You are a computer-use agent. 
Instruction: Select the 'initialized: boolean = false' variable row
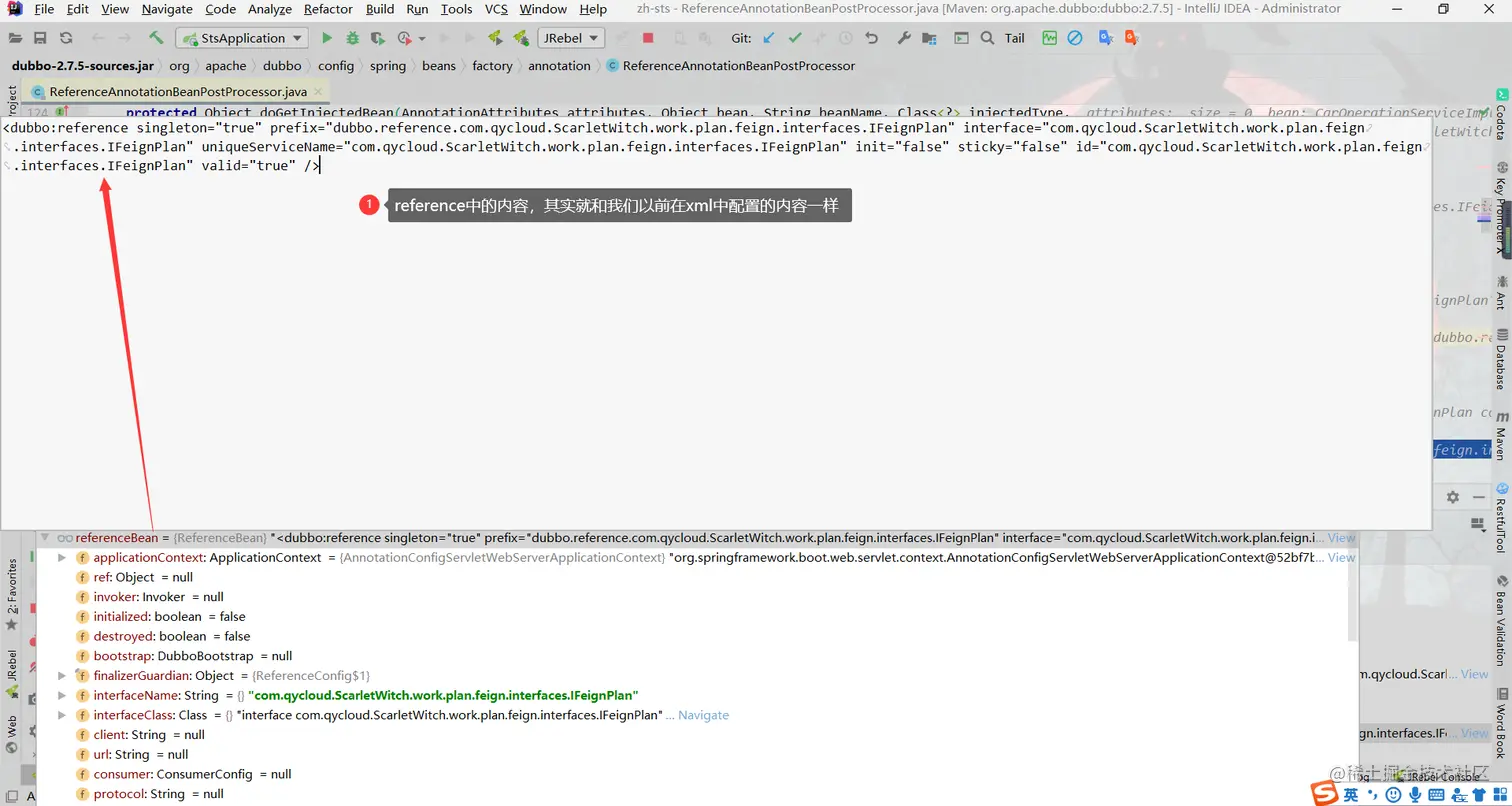point(695,616)
